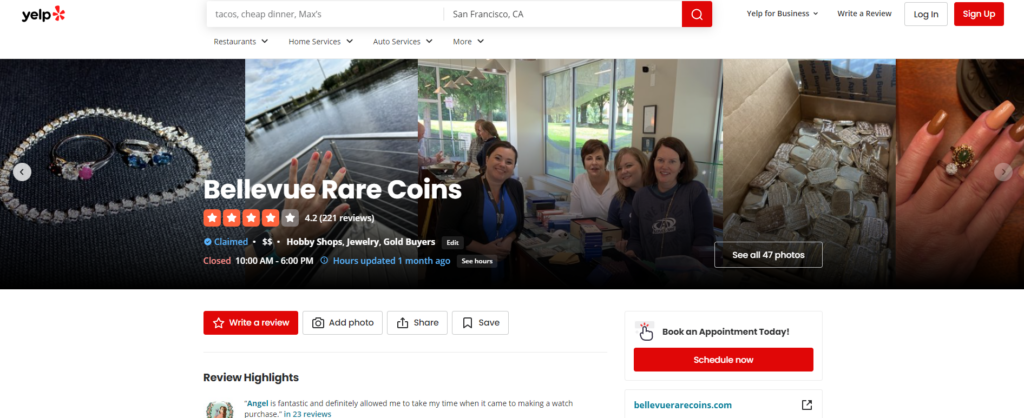
Task: Click the Yelp logo
Action: click(x=43, y=14)
